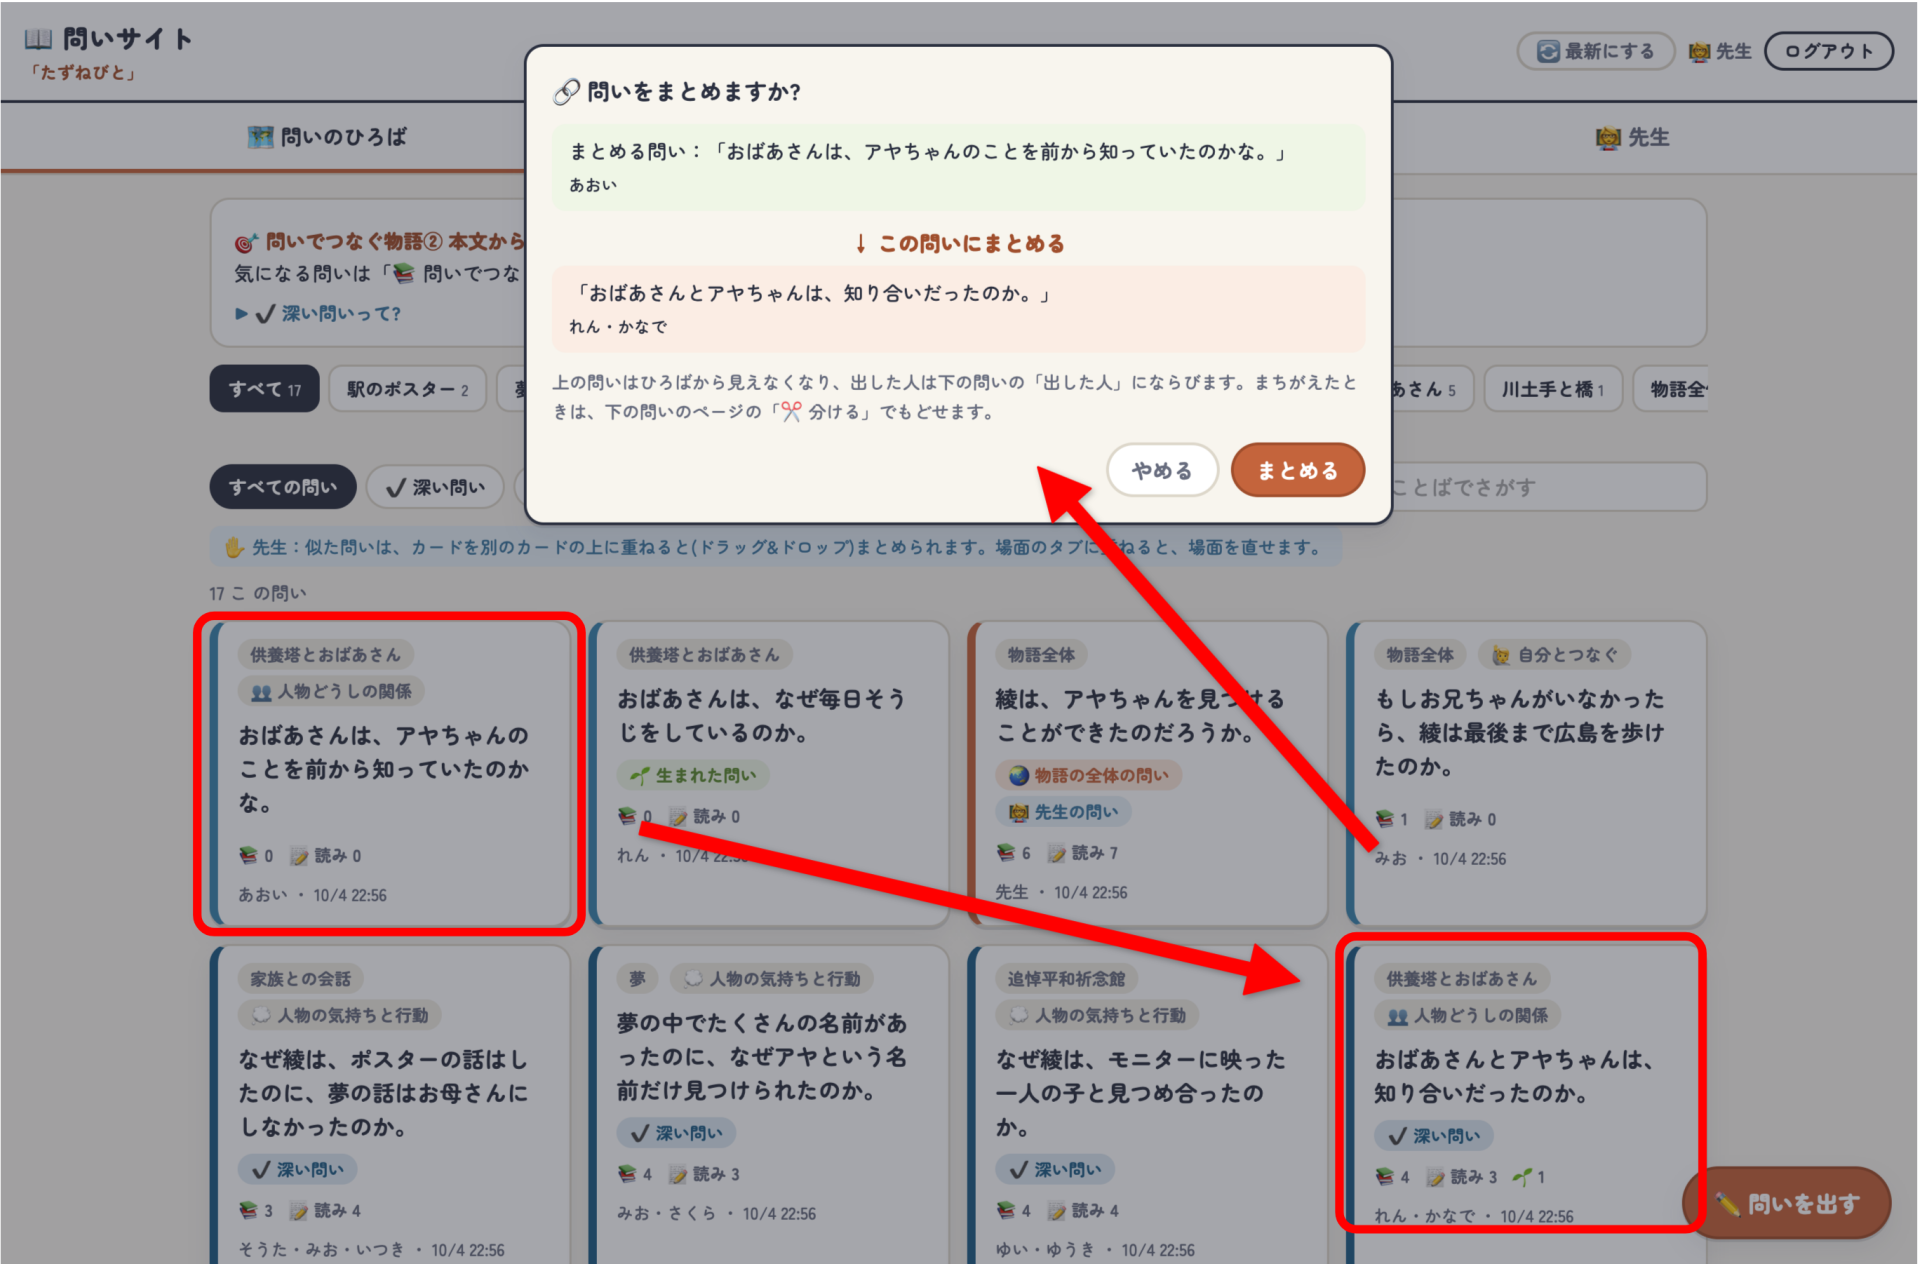The width and height of the screenshot is (1920, 1264).
Task: Click the book icon beside 問いサイト
Action: pos(38,39)
